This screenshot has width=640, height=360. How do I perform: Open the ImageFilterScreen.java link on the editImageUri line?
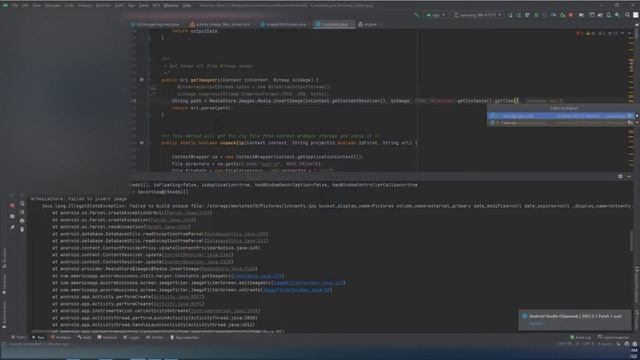308,283
